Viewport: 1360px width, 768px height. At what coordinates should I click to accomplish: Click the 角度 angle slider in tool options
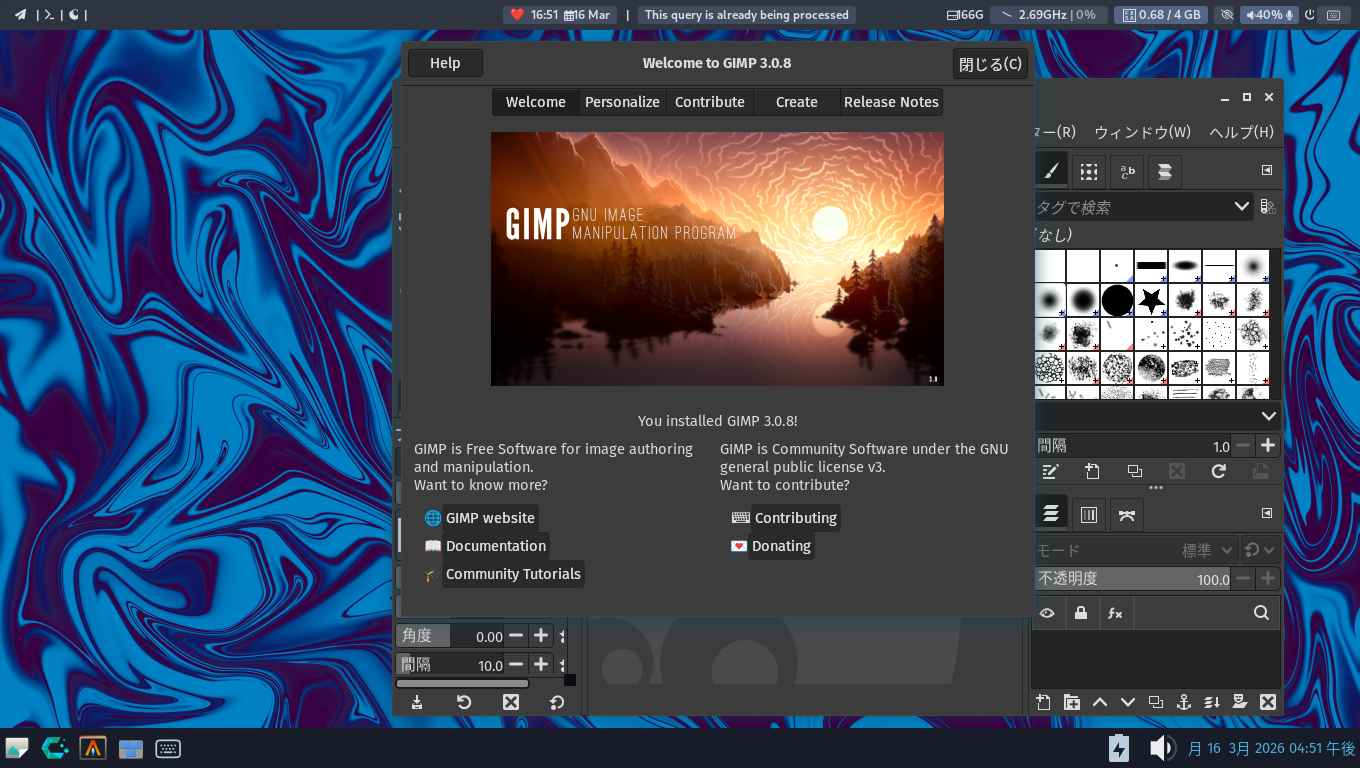[x=450, y=636]
